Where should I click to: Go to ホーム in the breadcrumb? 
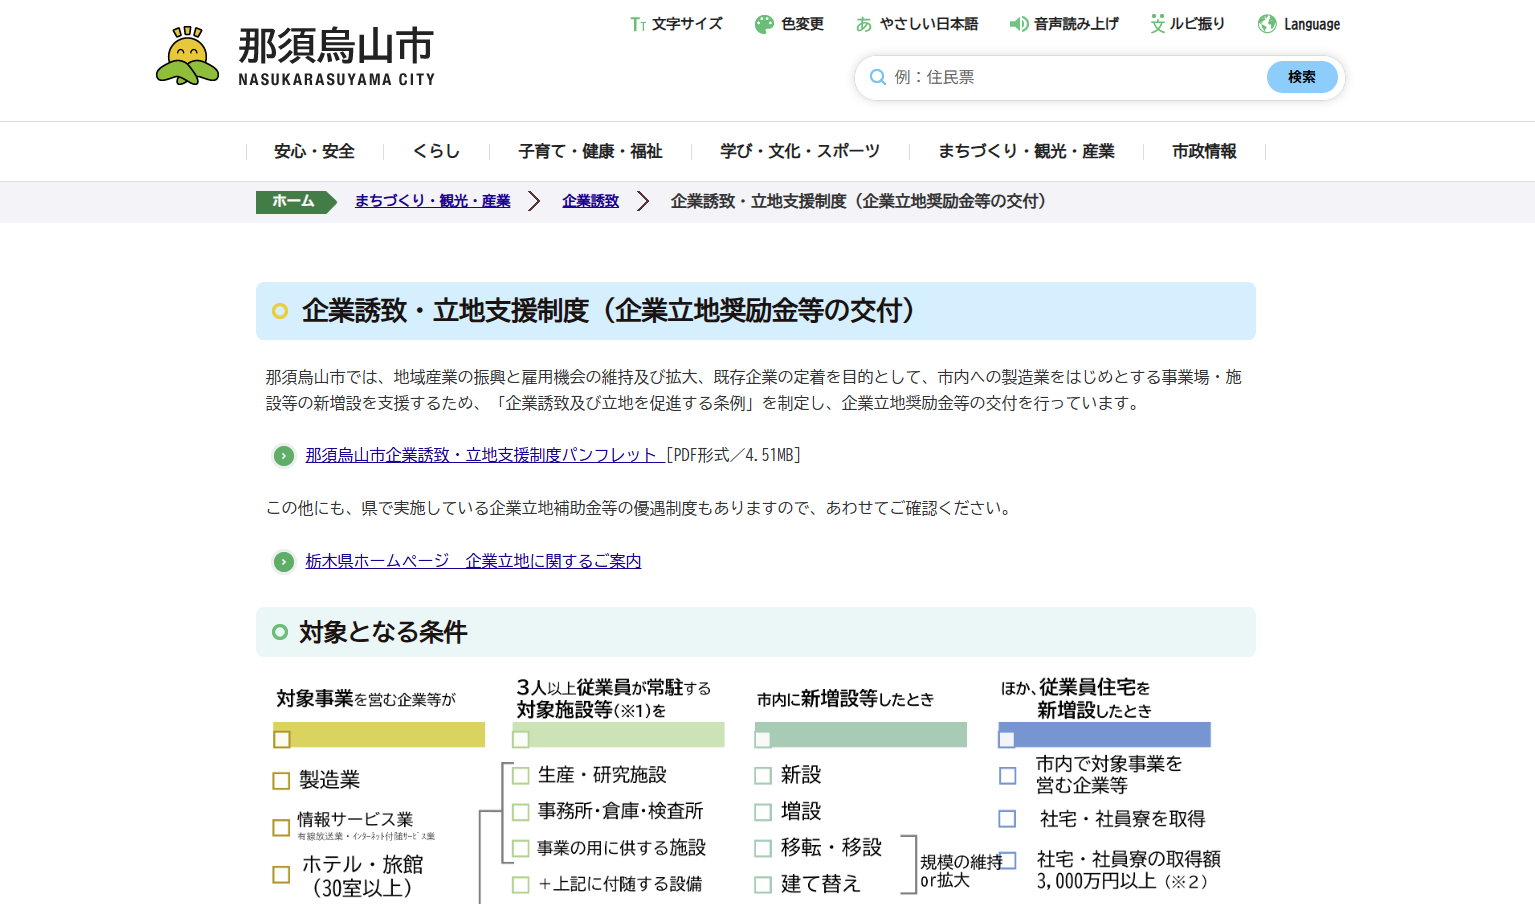(295, 201)
